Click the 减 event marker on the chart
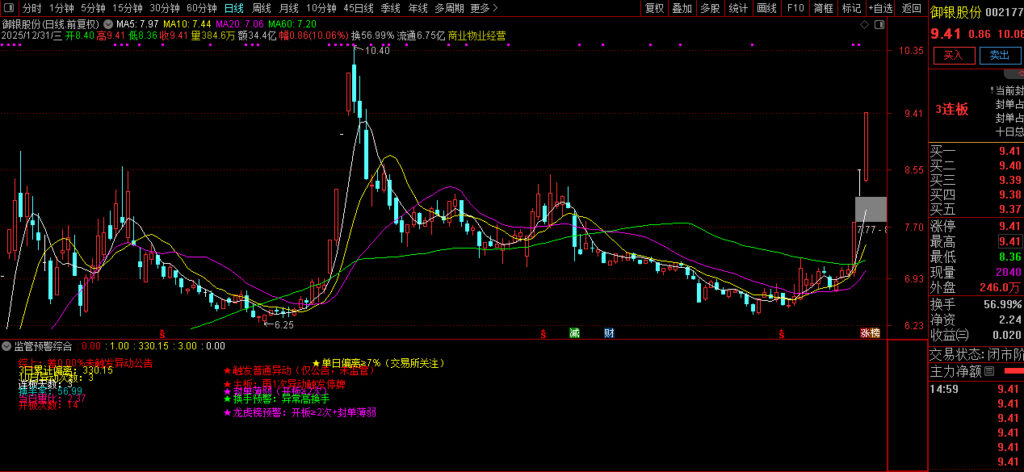 click(574, 332)
